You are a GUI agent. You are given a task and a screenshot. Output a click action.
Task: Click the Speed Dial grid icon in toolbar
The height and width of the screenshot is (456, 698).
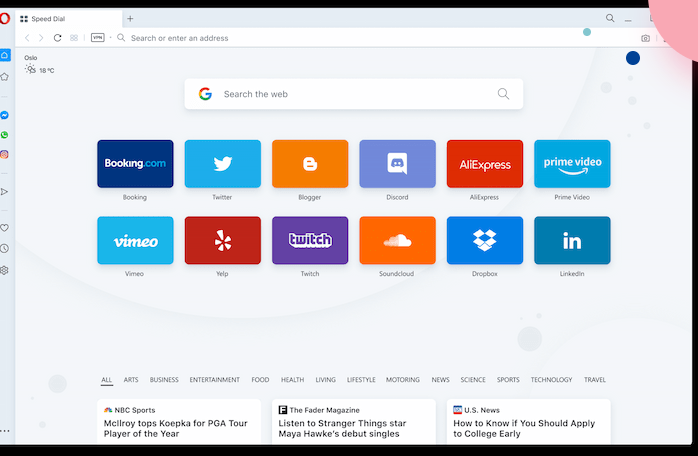point(74,38)
